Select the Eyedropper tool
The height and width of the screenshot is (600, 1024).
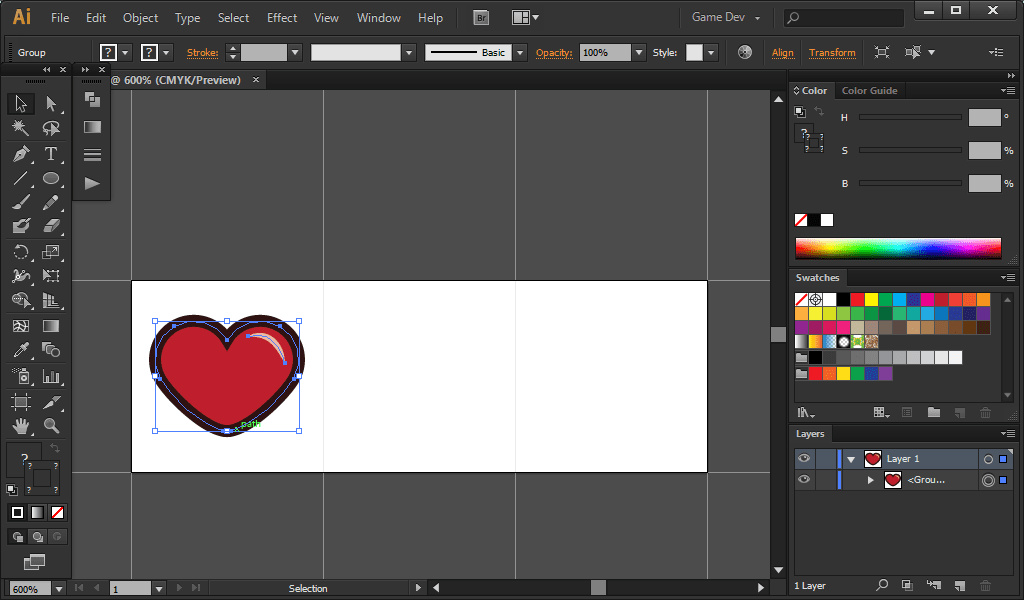click(x=20, y=350)
